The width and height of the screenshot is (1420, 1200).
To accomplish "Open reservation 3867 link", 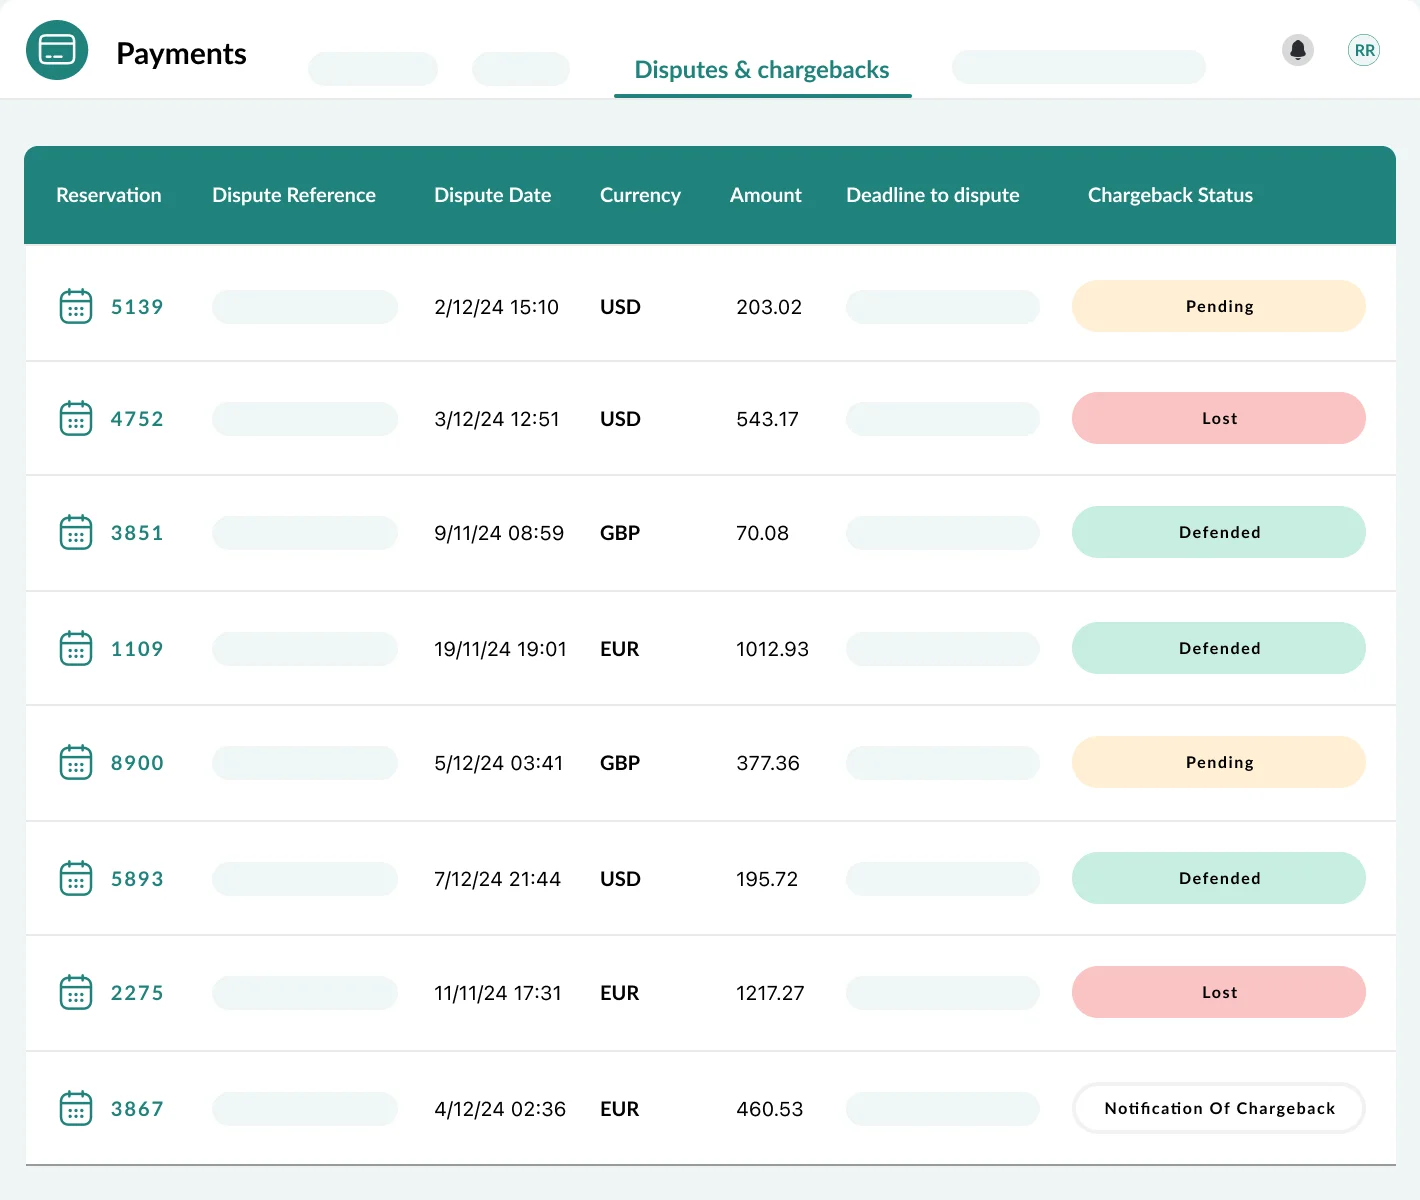I will pyautogui.click(x=137, y=1109).
